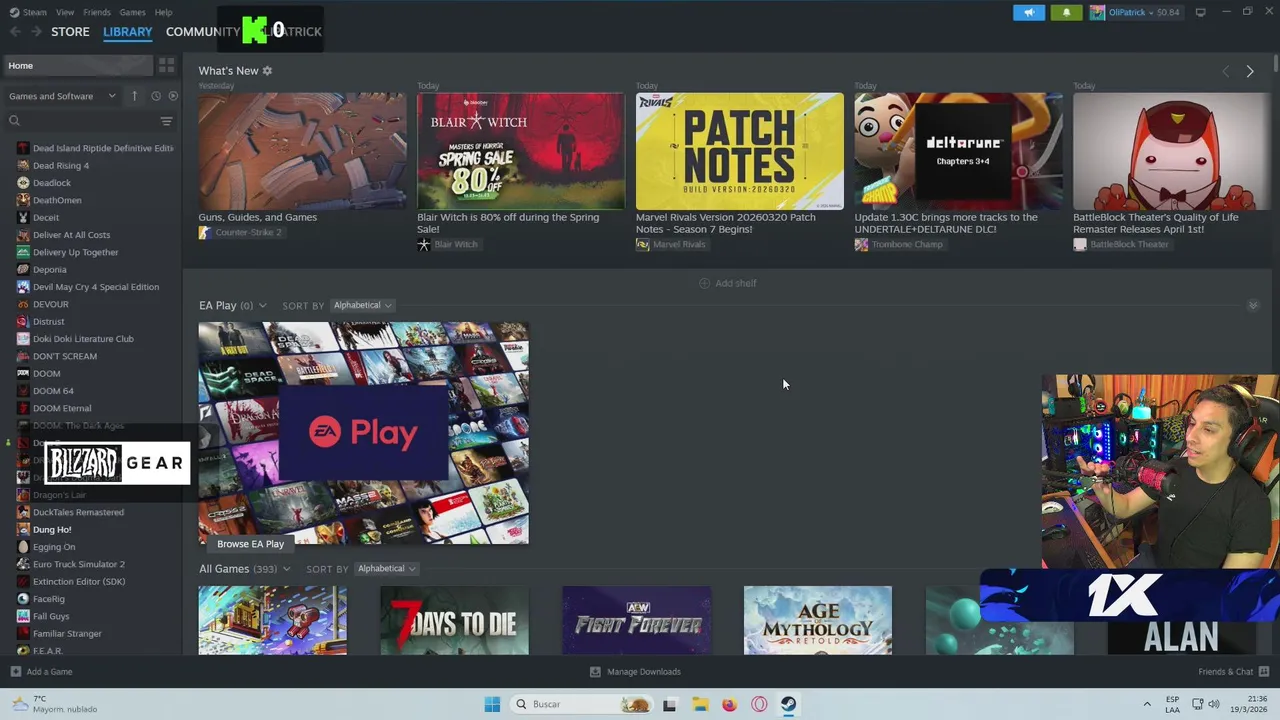Select Fall Guys in the library list
Viewport: 1280px width, 720px height.
[51, 617]
